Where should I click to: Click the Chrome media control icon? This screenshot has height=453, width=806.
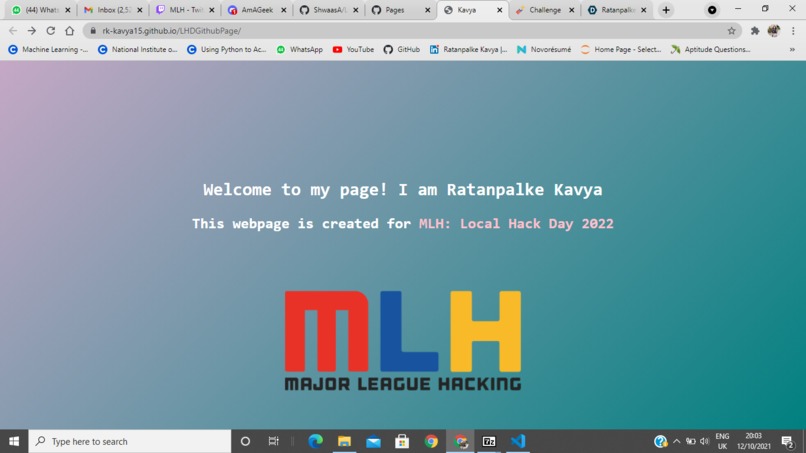(x=712, y=10)
